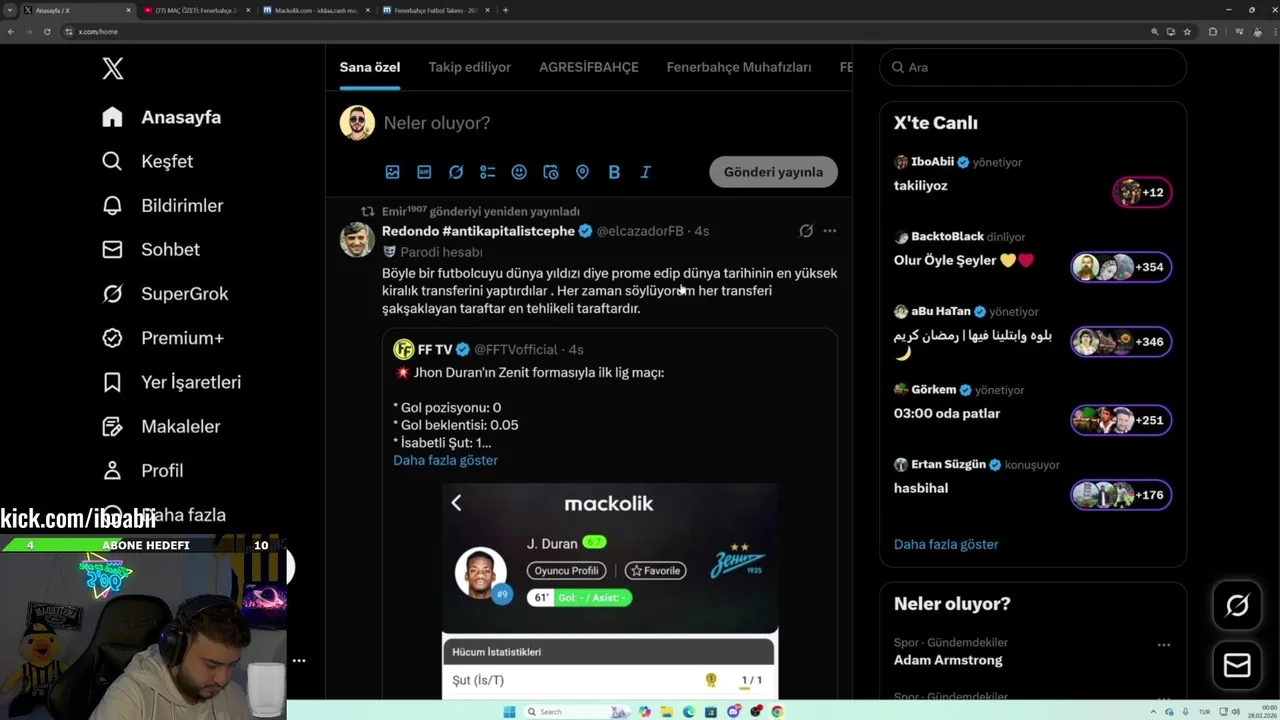Switch to the Sana özel tab
1280x720 pixels.
pyautogui.click(x=370, y=67)
